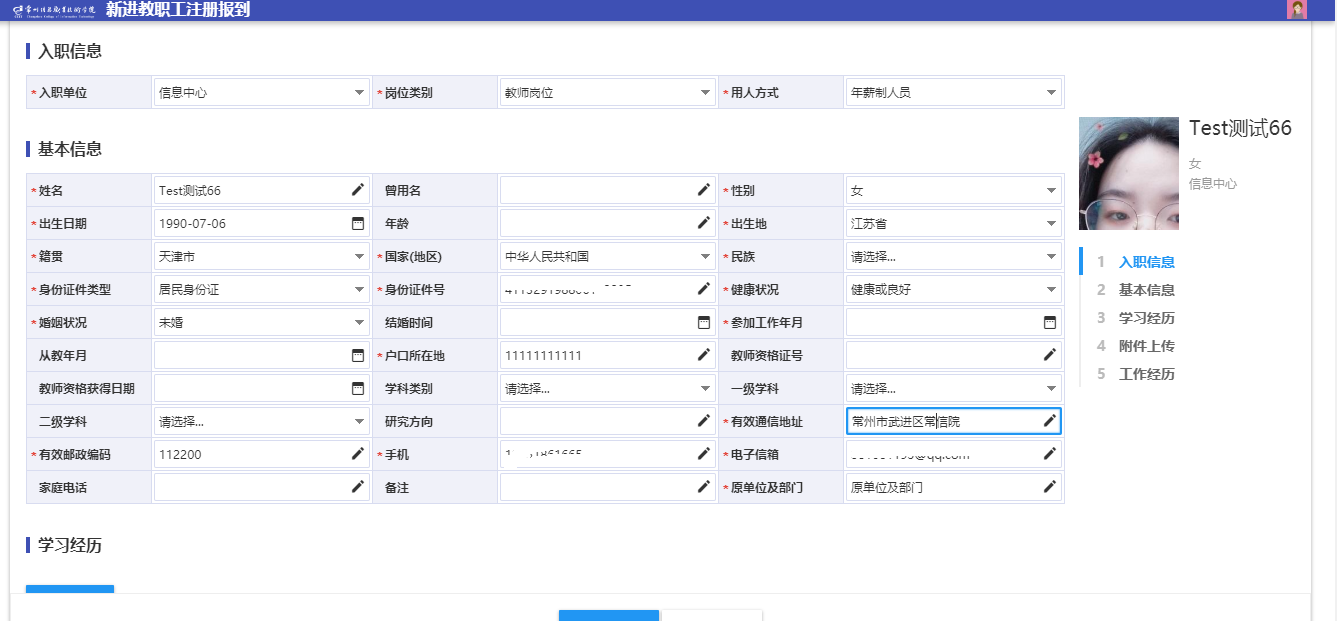
Task: Open calendar picker for 出生日期
Action: coord(357,223)
